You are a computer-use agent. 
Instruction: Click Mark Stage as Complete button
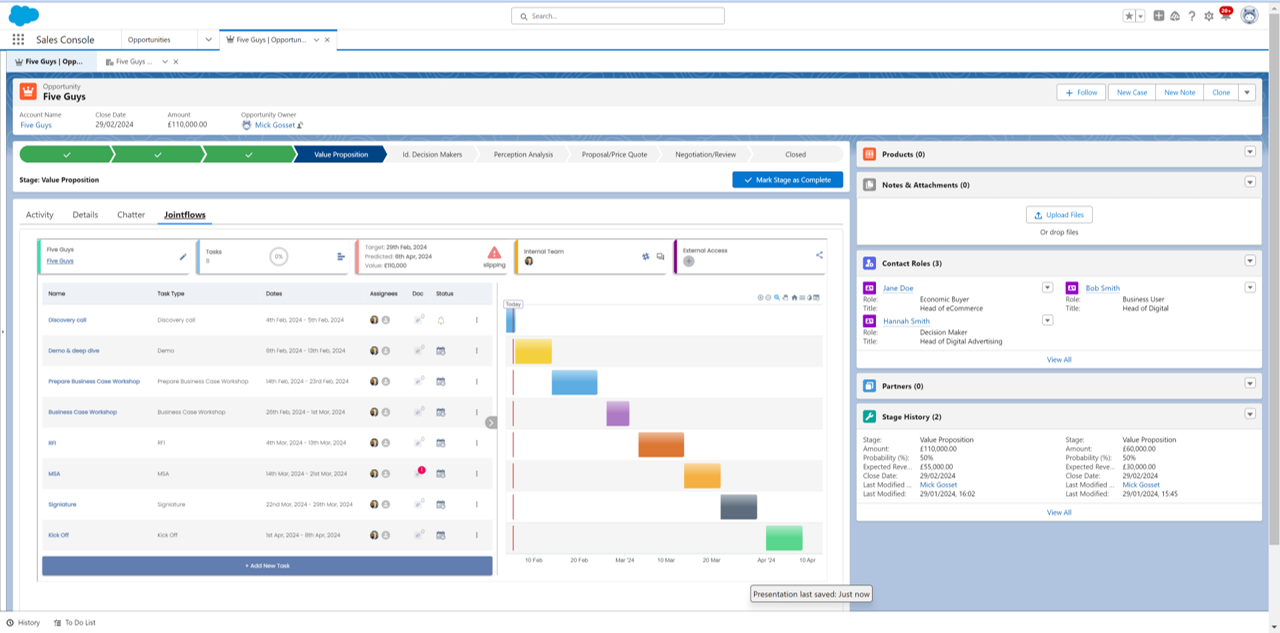pyautogui.click(x=787, y=180)
